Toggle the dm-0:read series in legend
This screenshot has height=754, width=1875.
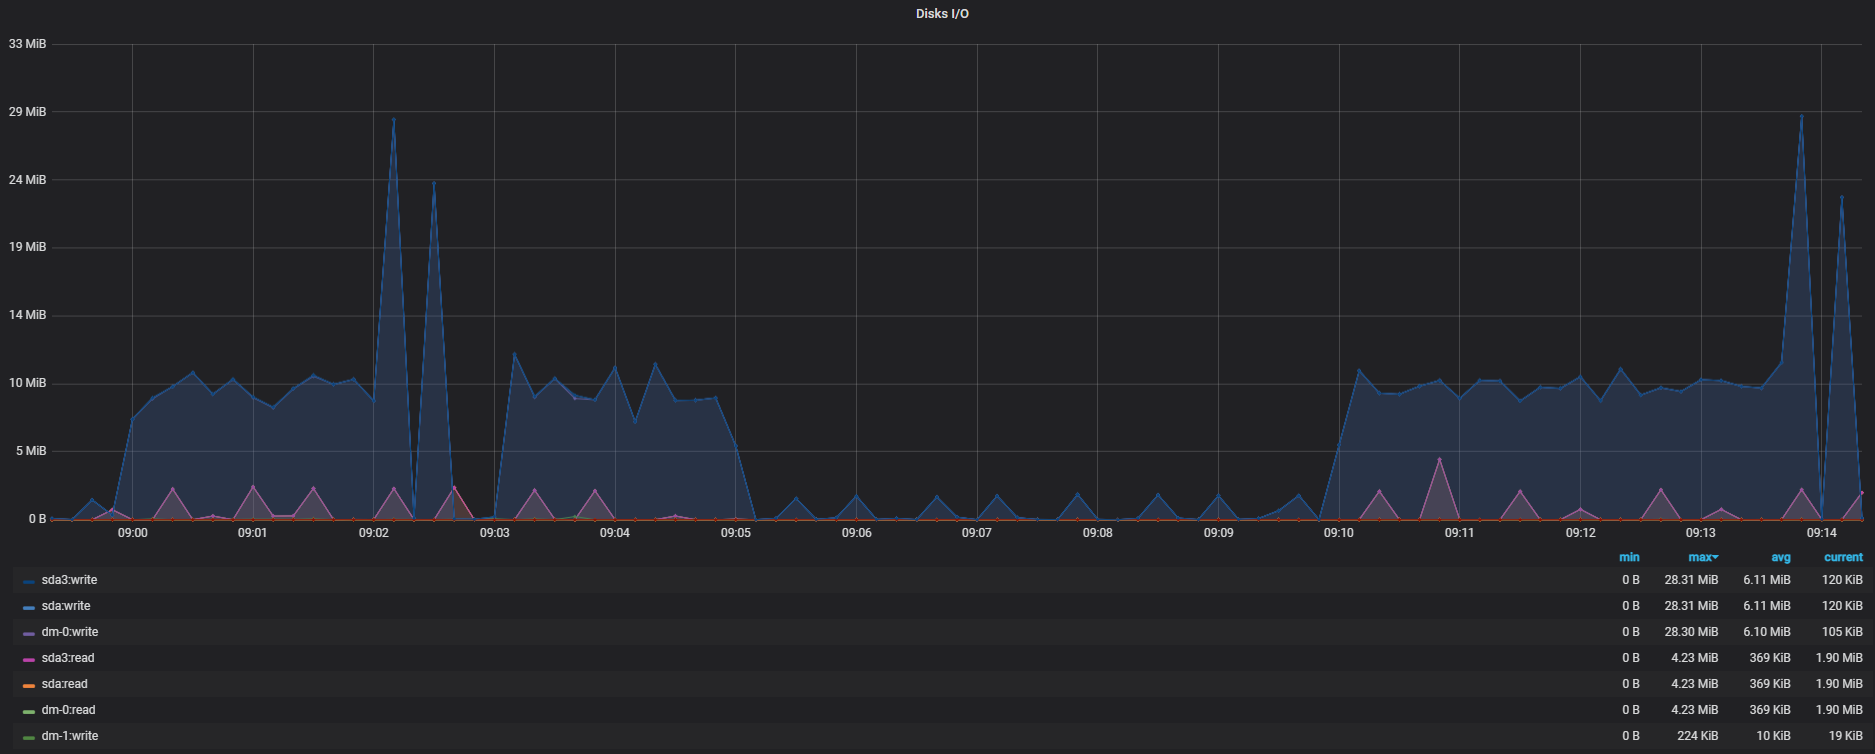pyautogui.click(x=68, y=710)
